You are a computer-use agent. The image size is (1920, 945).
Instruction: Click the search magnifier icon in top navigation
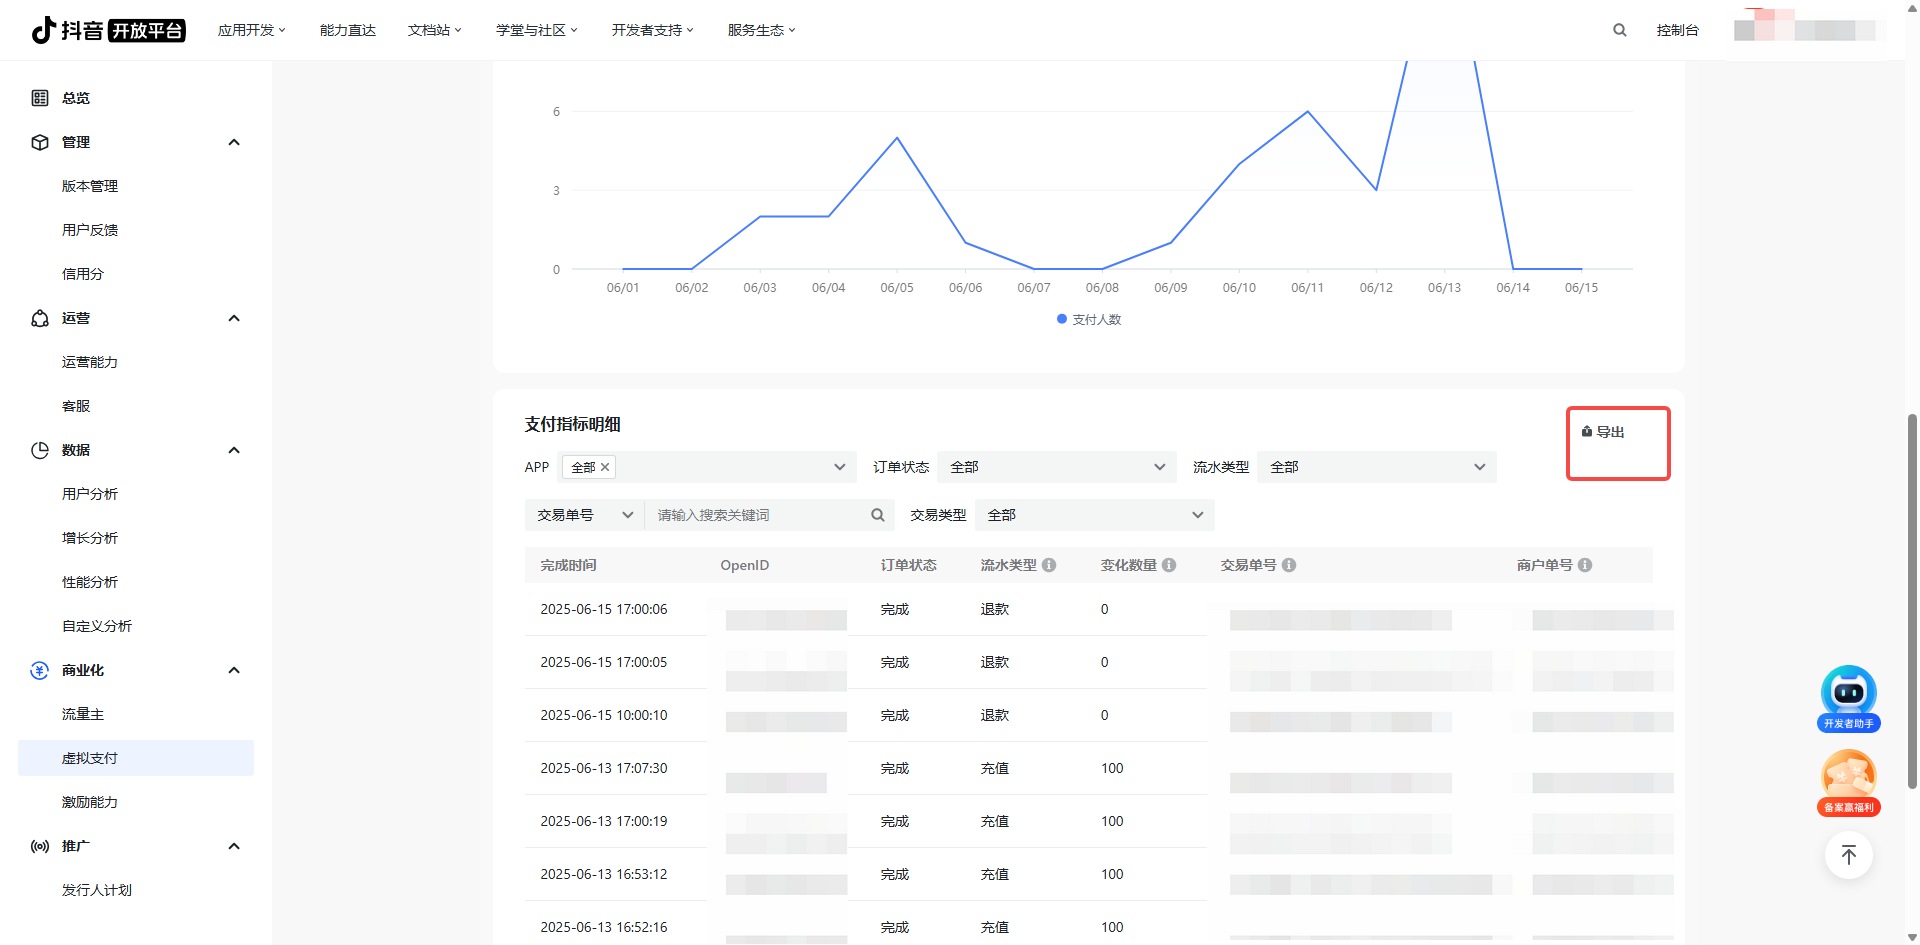click(x=1619, y=30)
